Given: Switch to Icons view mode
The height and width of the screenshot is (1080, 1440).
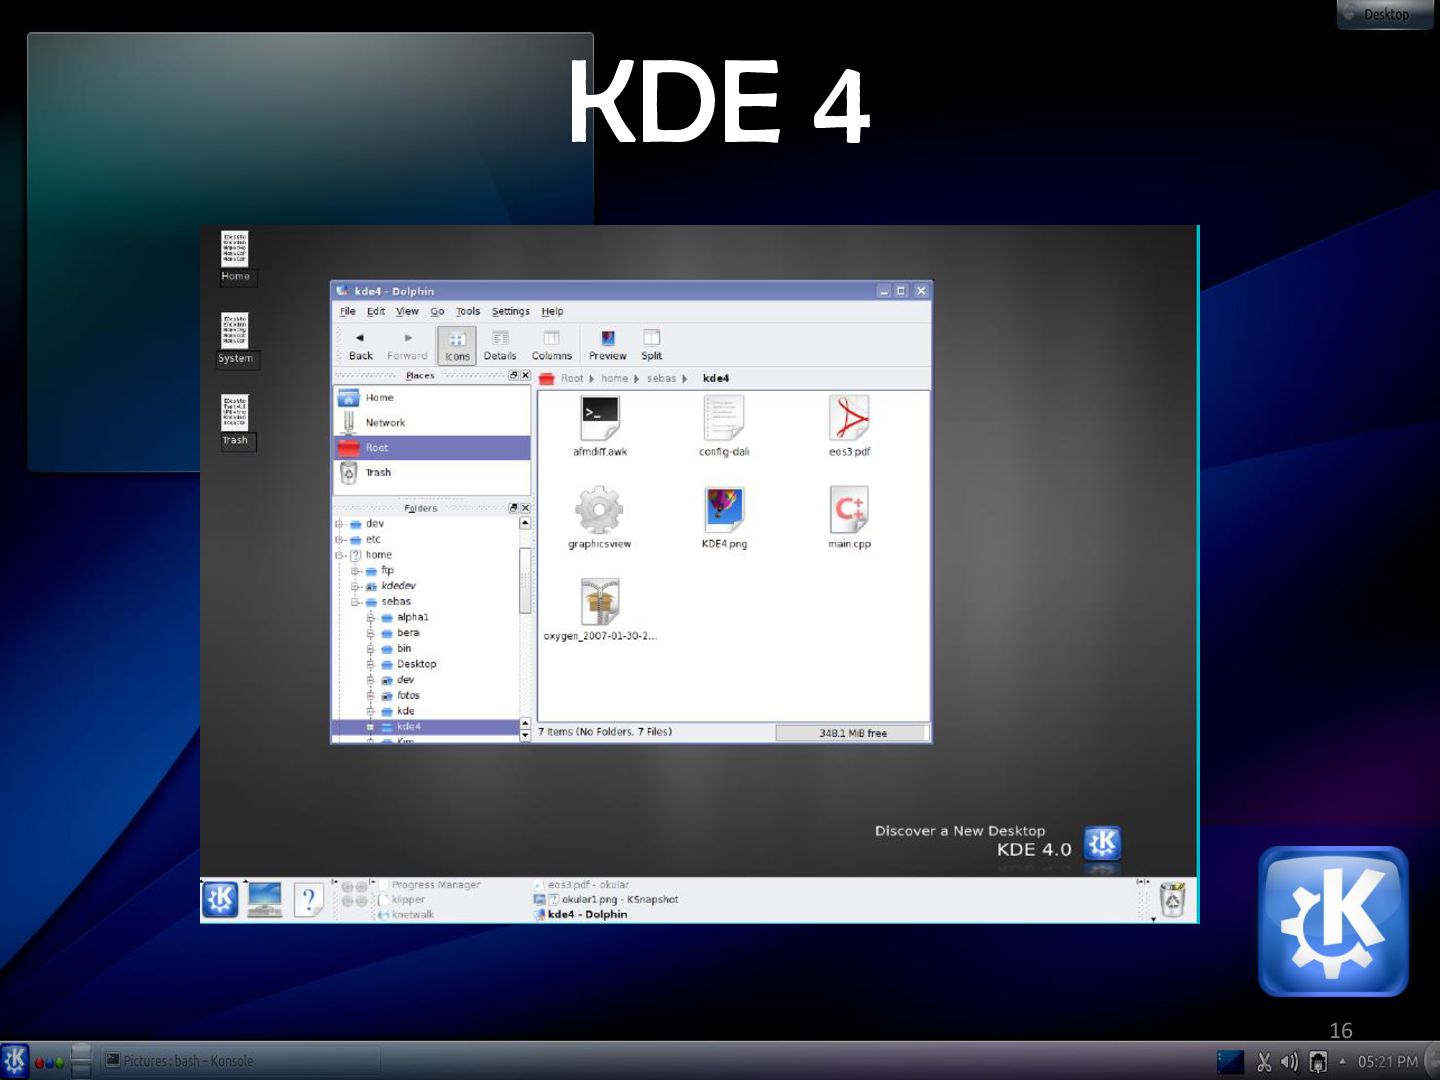Looking at the screenshot, I should (457, 345).
